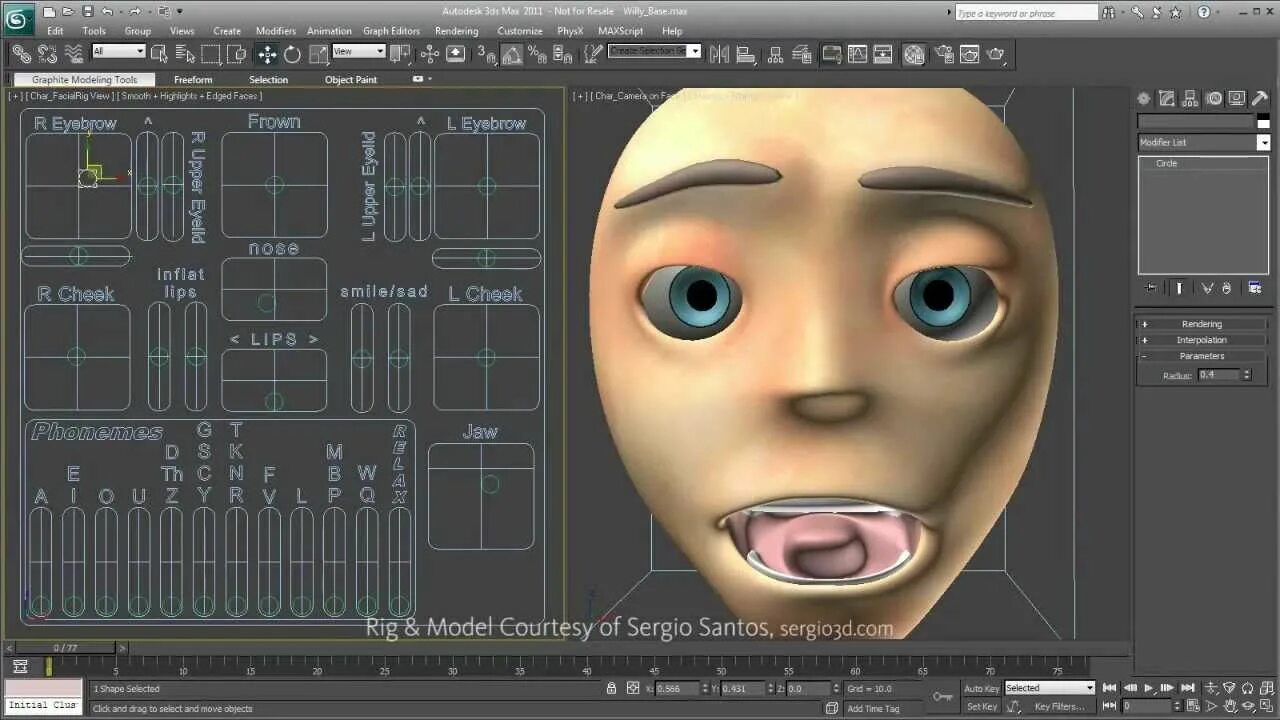Toggle Auto Key animation mode
1280x720 pixels.
tap(981, 688)
